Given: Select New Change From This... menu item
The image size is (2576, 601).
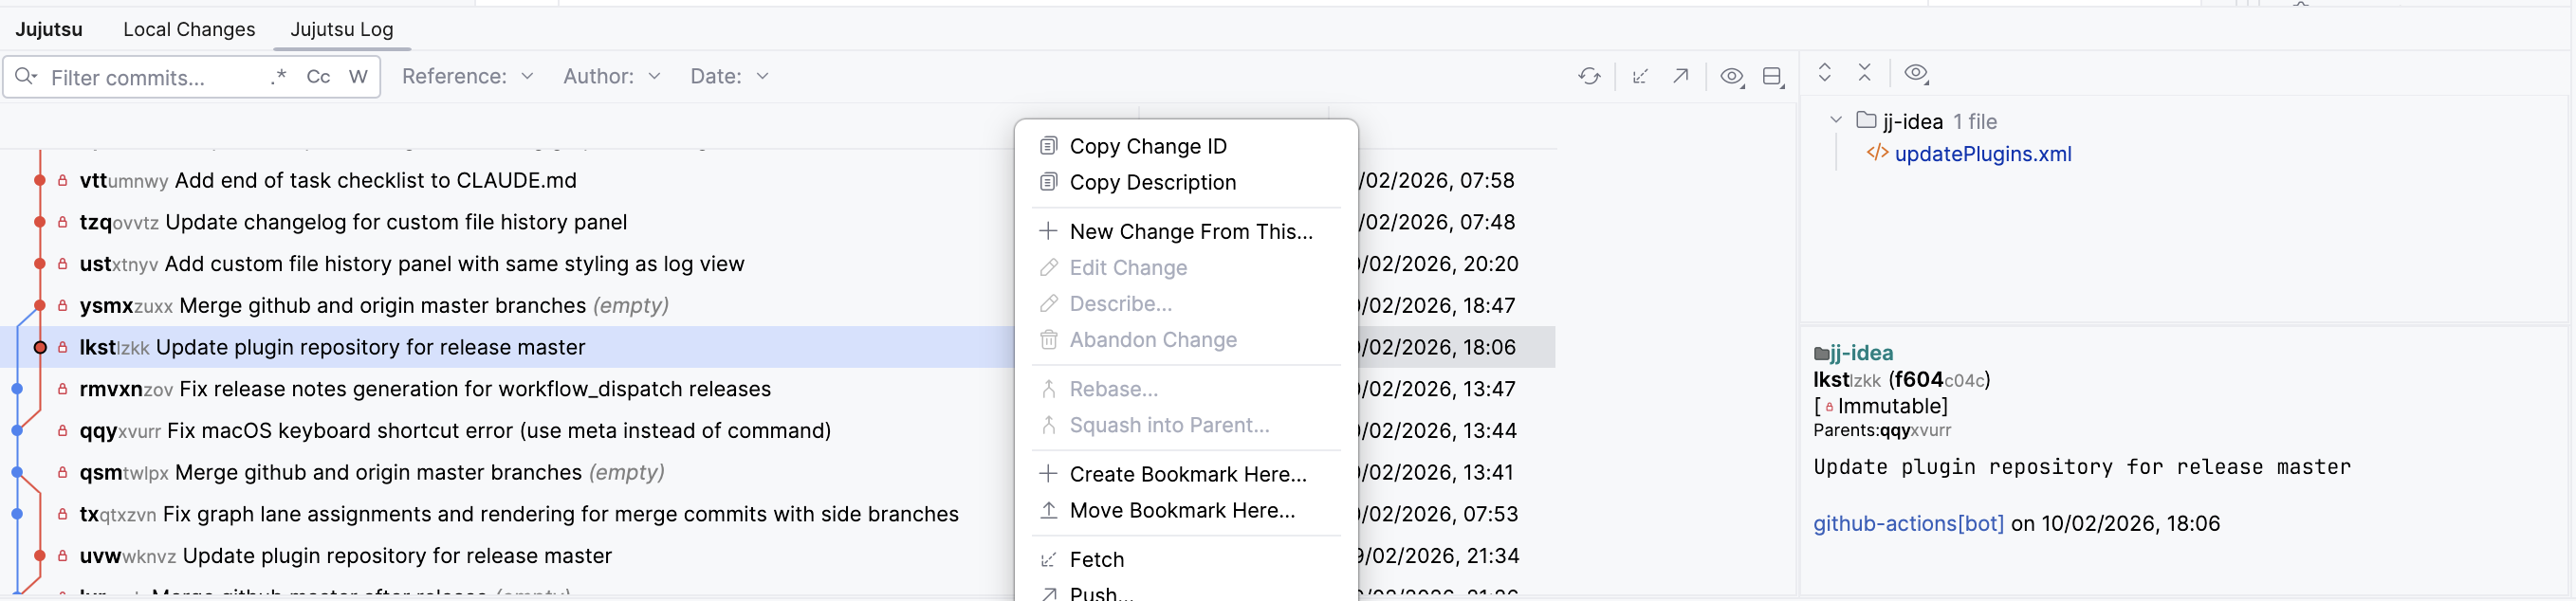Looking at the screenshot, I should tap(1186, 231).
